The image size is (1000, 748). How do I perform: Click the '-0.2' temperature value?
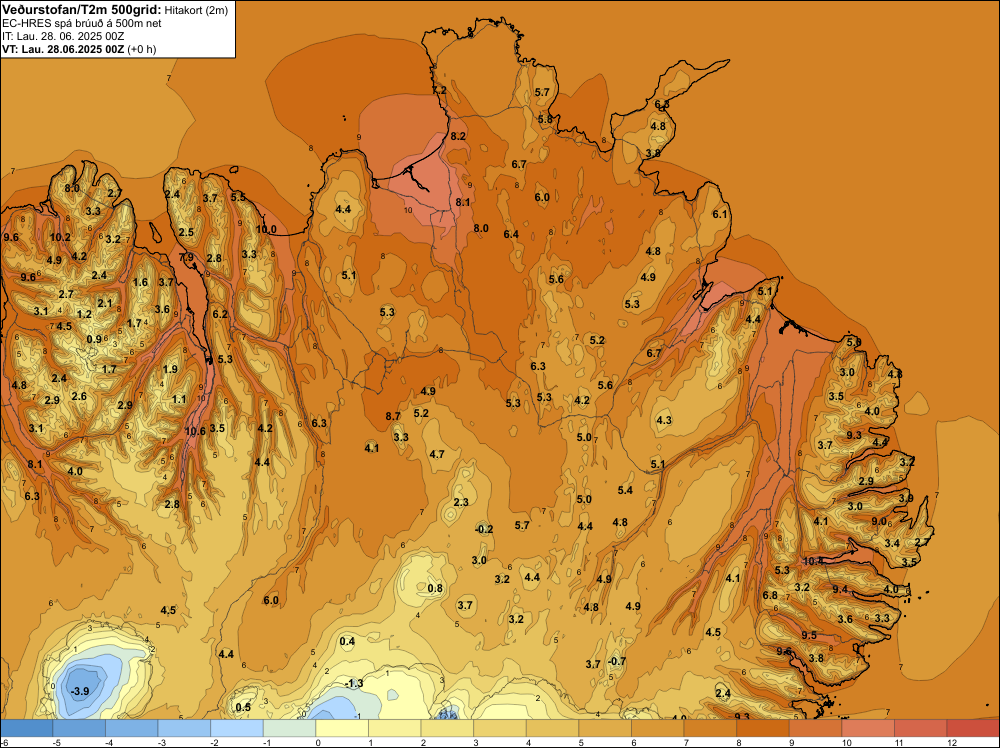484,529
